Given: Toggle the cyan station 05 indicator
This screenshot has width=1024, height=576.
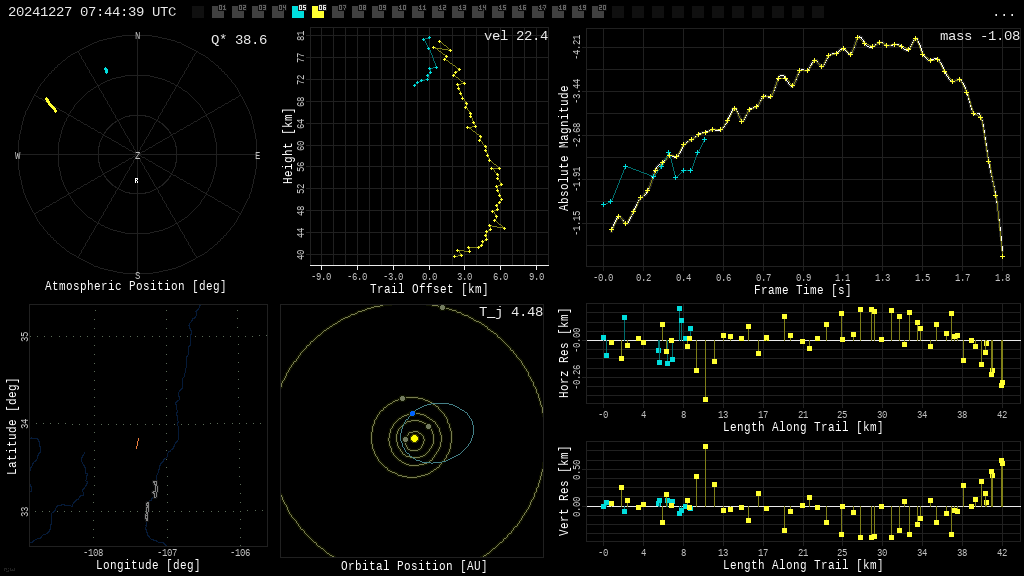Looking at the screenshot, I should point(298,12).
